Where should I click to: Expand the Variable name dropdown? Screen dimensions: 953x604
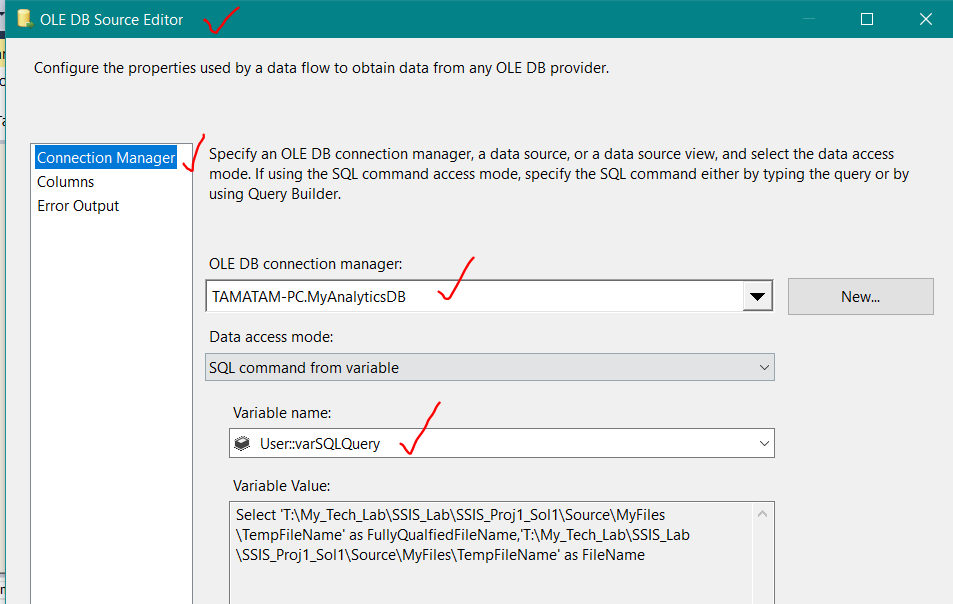point(763,443)
